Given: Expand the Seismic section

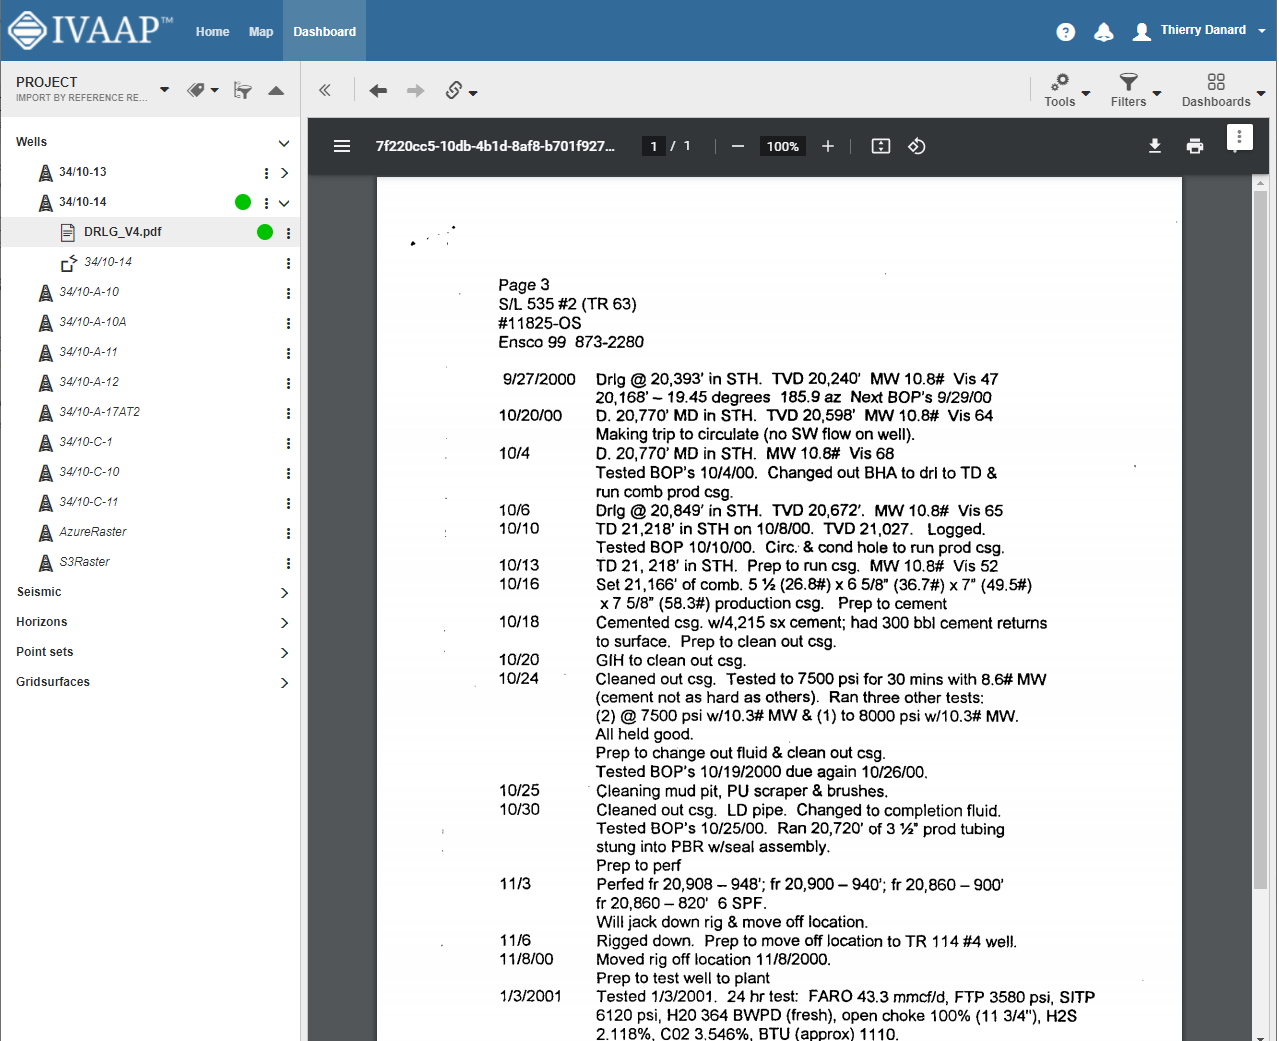Looking at the screenshot, I should pyautogui.click(x=285, y=593).
